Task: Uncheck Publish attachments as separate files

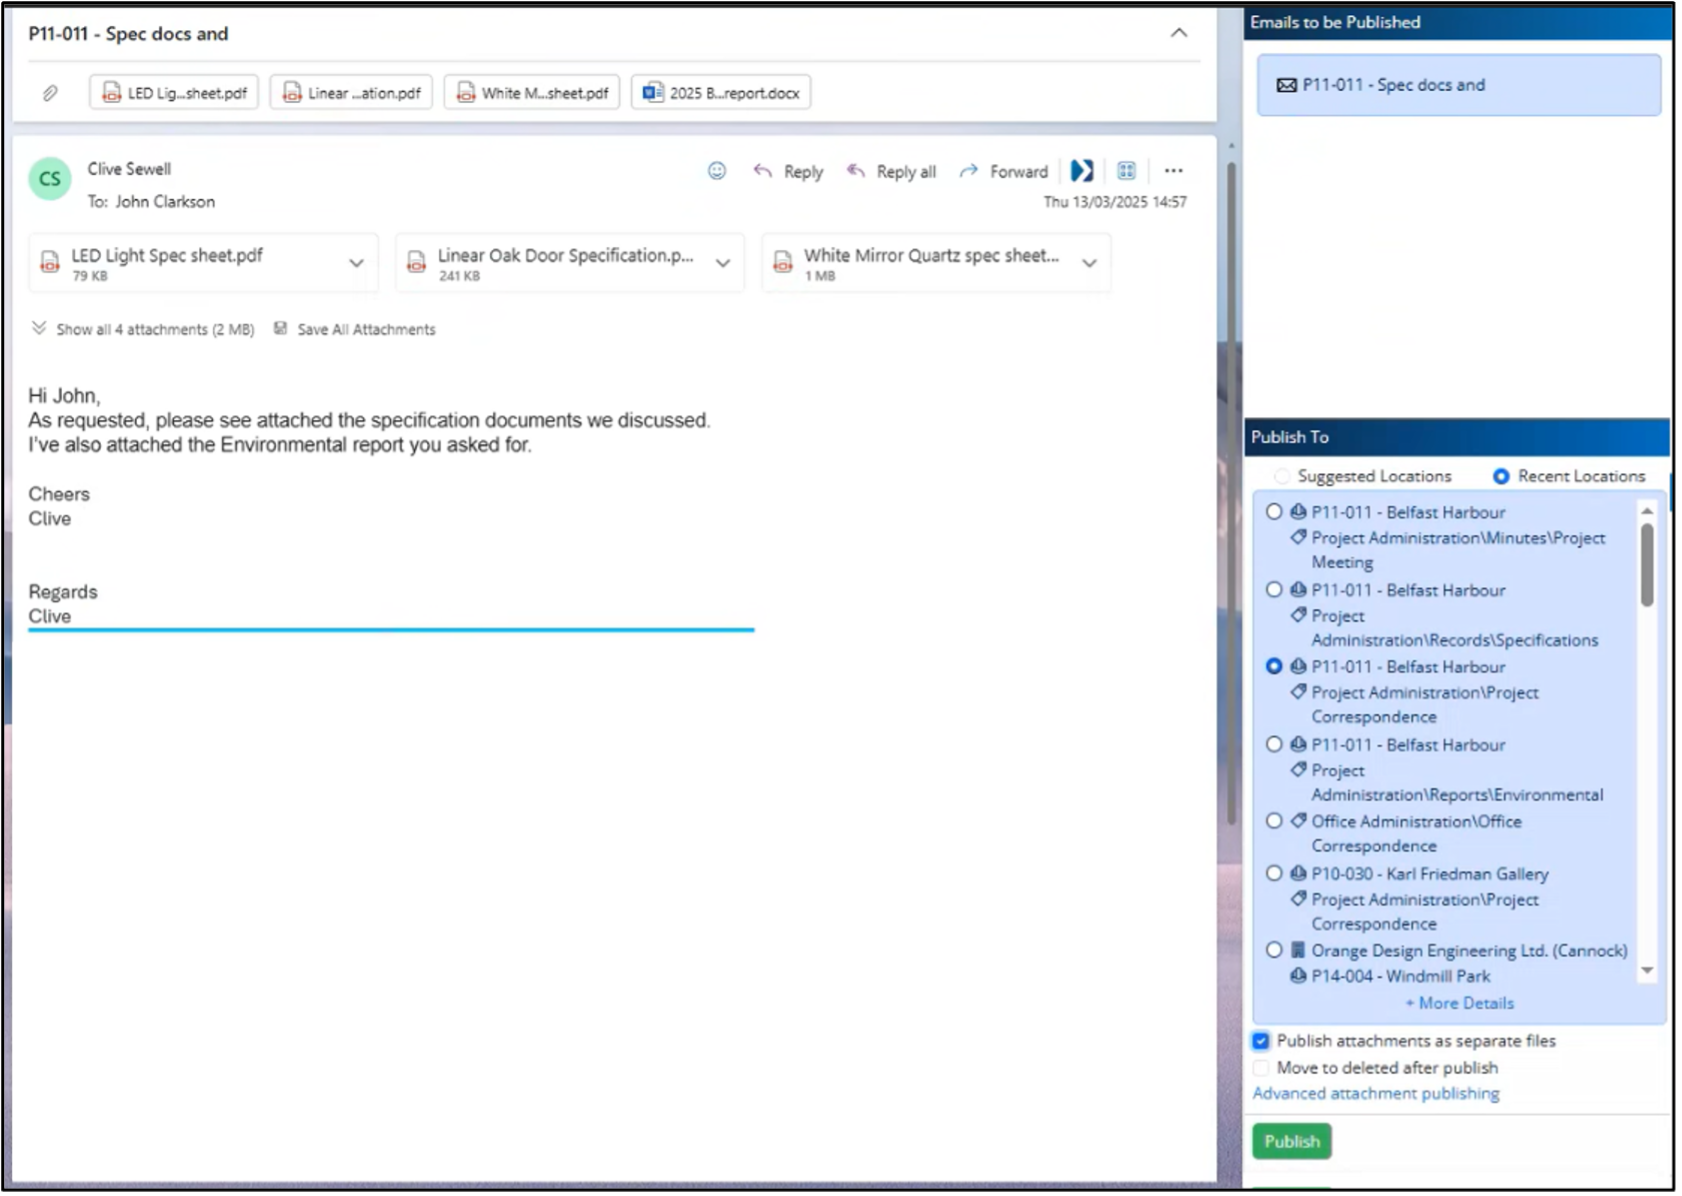Action: coord(1261,1041)
